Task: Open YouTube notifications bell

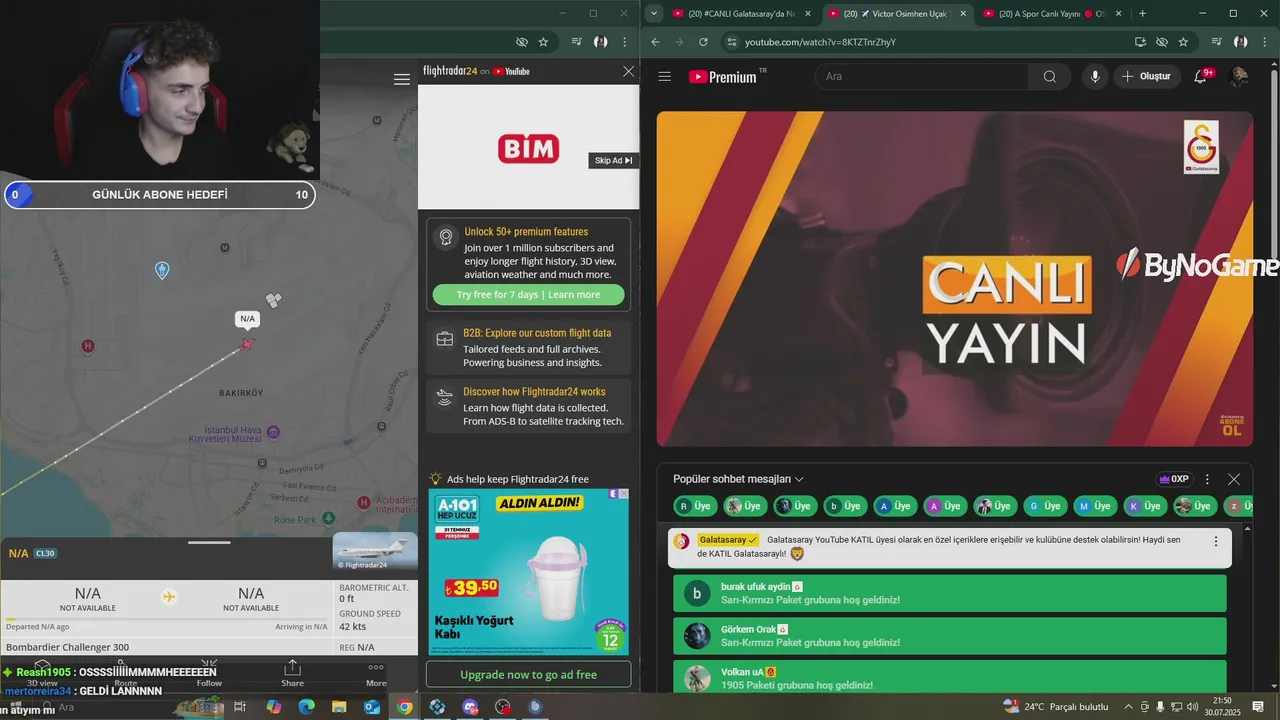Action: click(1201, 77)
